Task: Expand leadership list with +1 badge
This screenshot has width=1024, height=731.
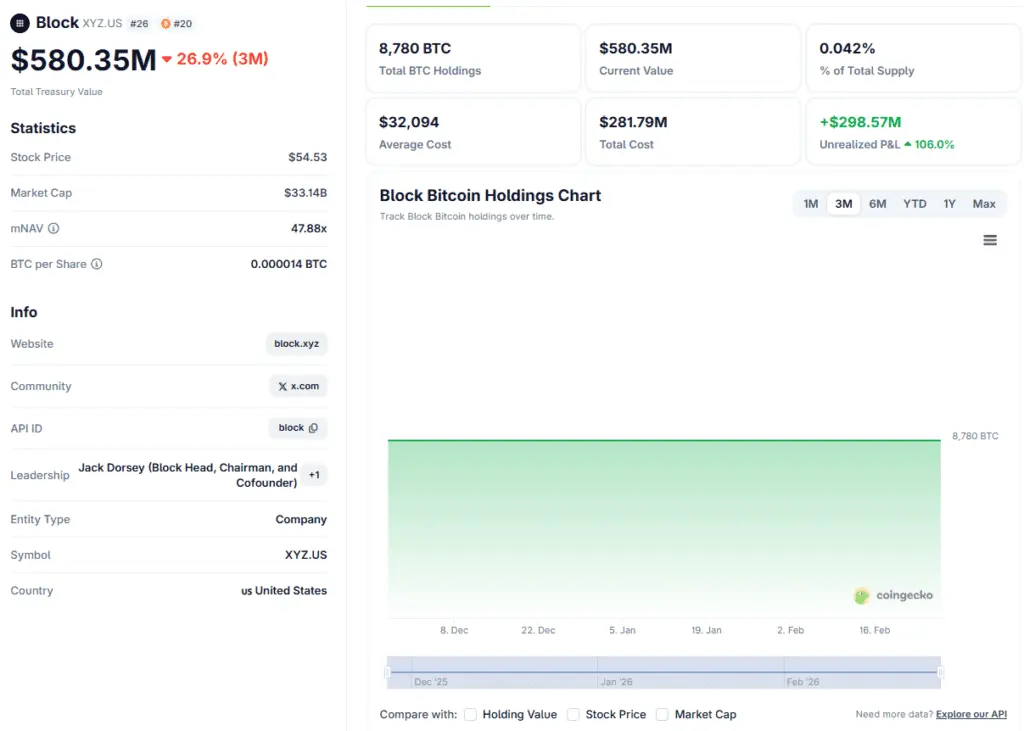Action: point(314,475)
